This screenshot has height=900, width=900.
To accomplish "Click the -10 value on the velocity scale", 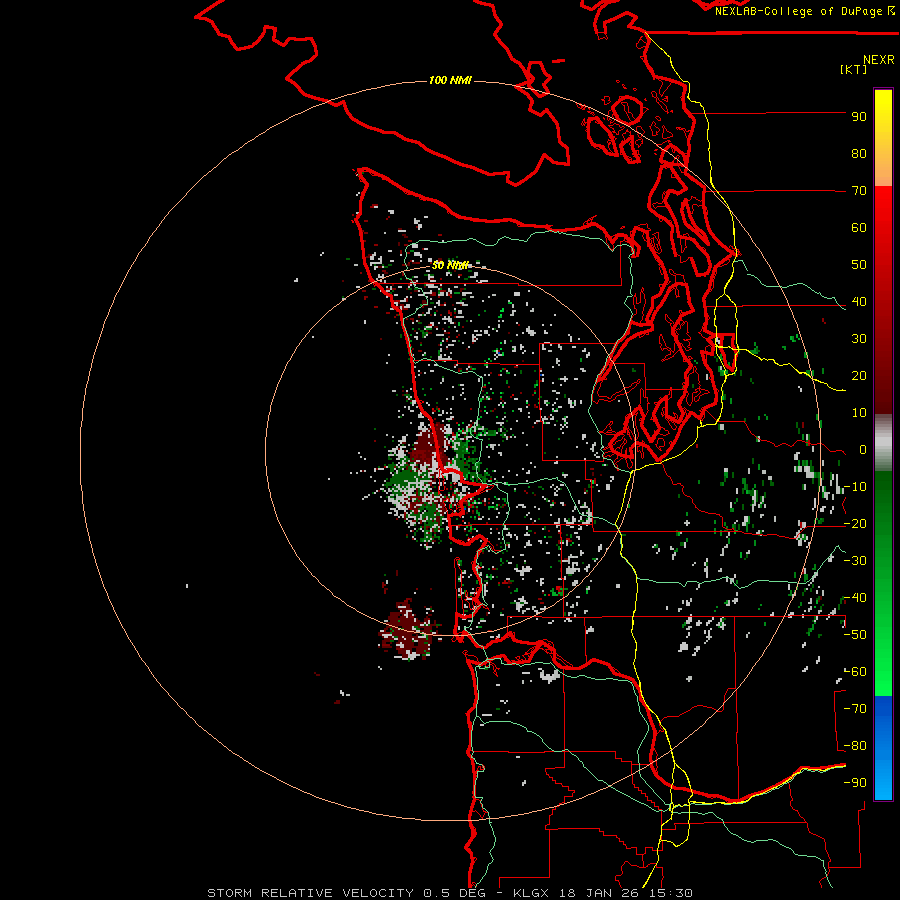I will point(855,487).
